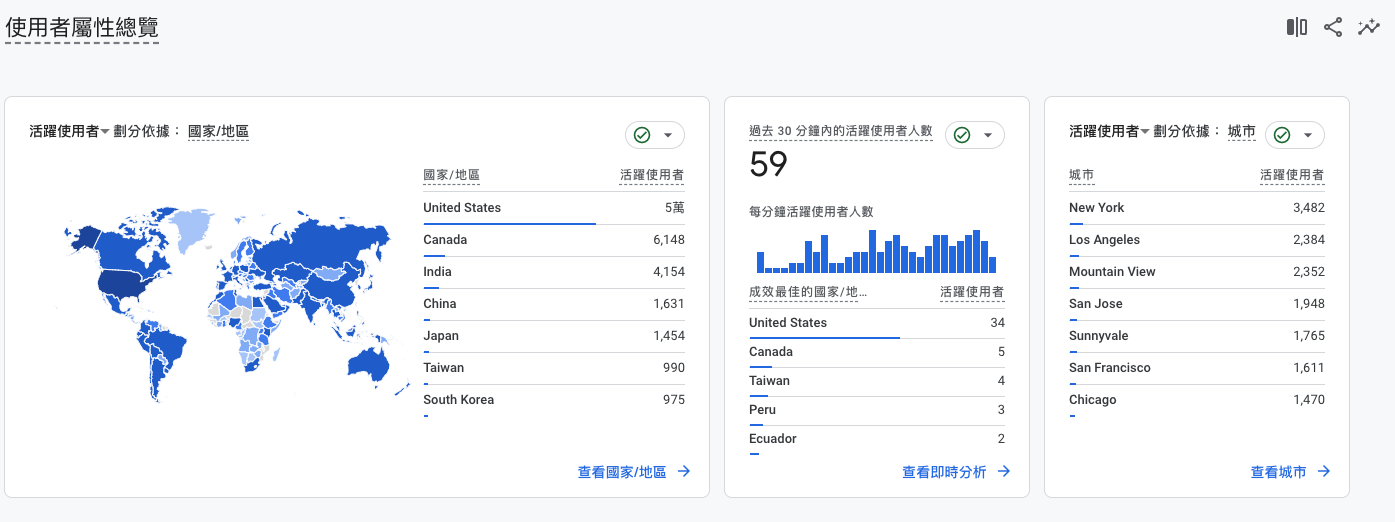The image size is (1395, 522).
Task: Click the tallest bar in per-minute chart
Action: click(873, 252)
